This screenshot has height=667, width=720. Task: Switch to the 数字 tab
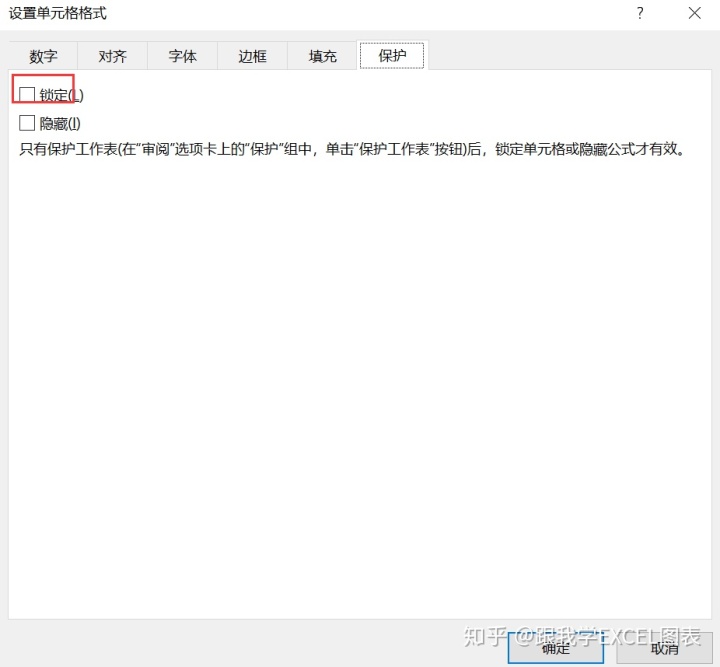(43, 56)
